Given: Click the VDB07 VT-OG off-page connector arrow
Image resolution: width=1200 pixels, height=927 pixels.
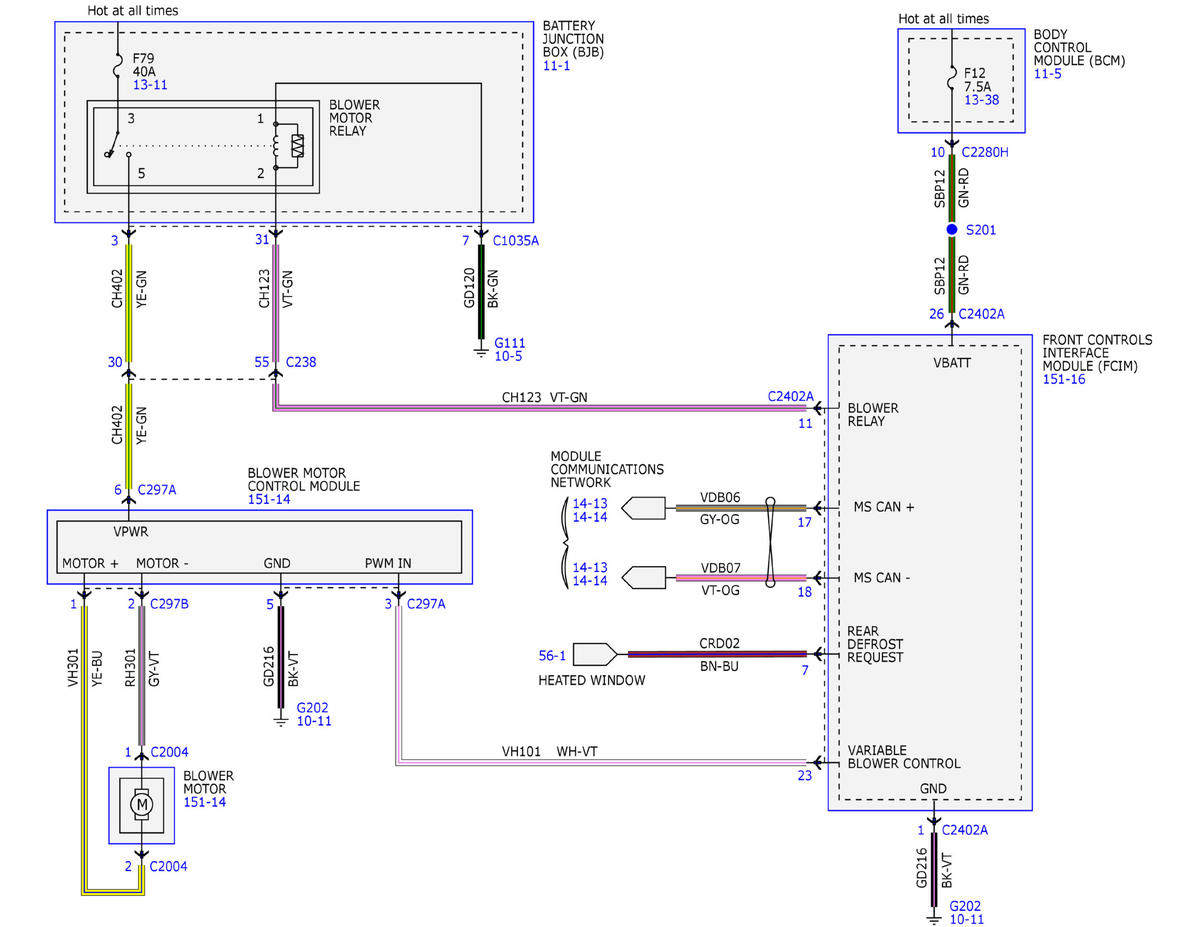Looking at the screenshot, I should 643,578.
